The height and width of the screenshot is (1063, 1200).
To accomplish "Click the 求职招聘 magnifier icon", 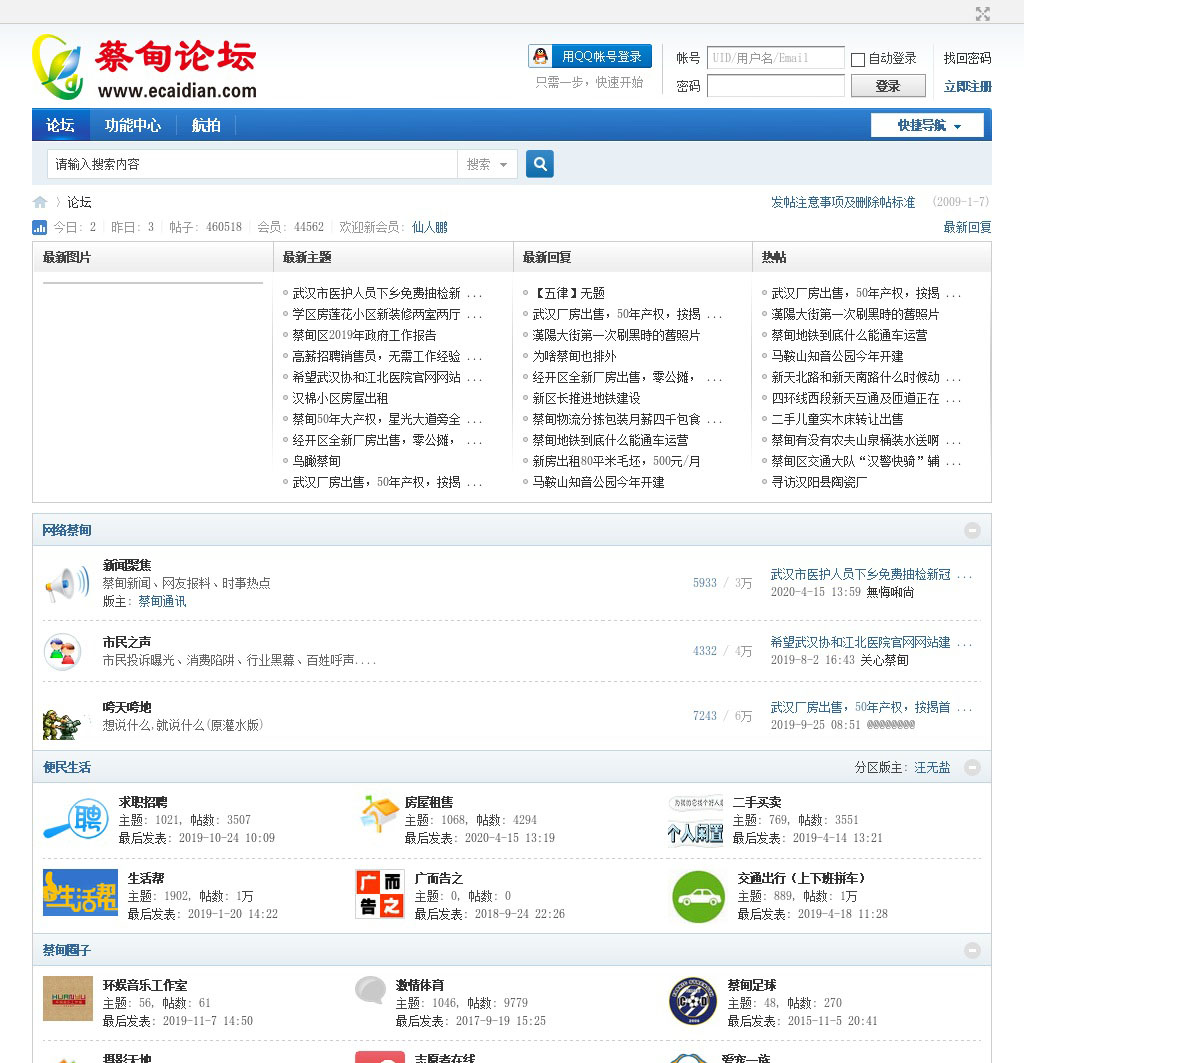I will click(76, 820).
